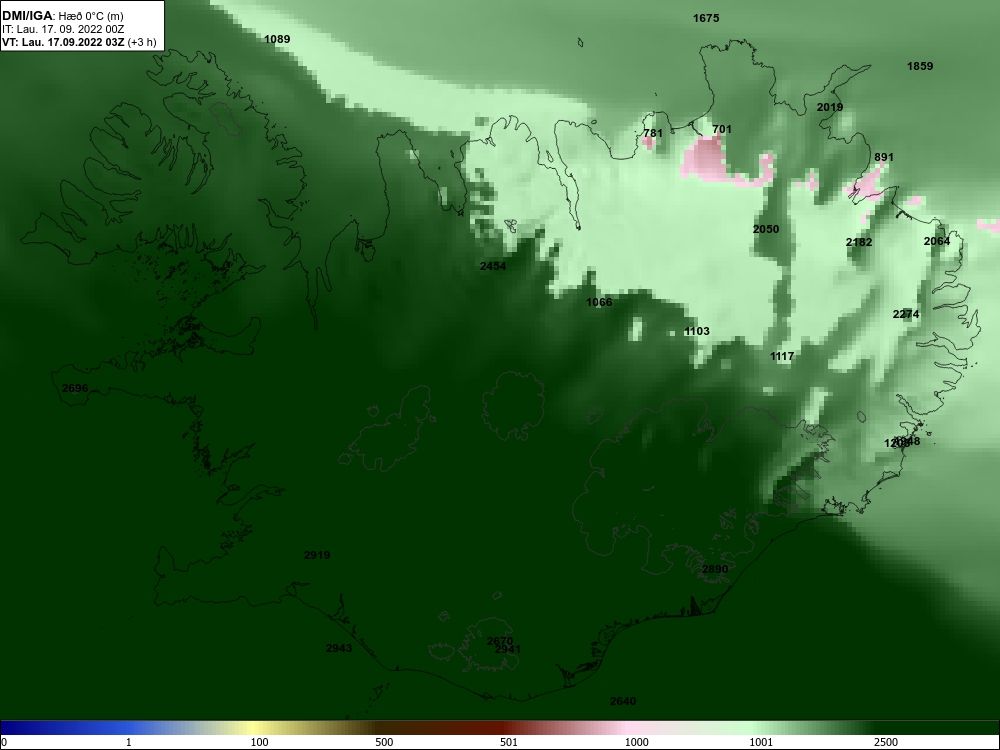1000x750 pixels.
Task: Click the legend label 0
Action: click(x=4, y=742)
